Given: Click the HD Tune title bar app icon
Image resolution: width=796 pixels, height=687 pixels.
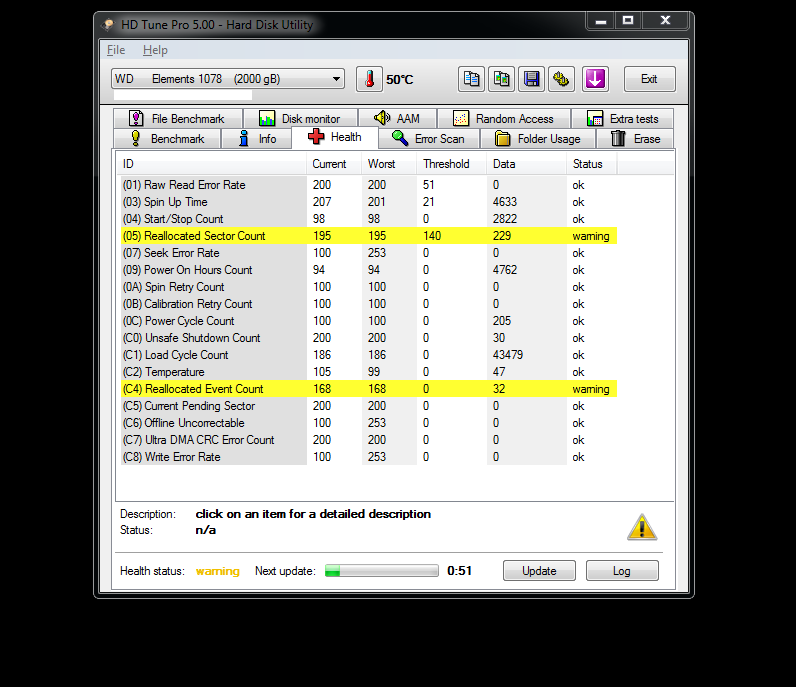Looking at the screenshot, I should point(108,25).
